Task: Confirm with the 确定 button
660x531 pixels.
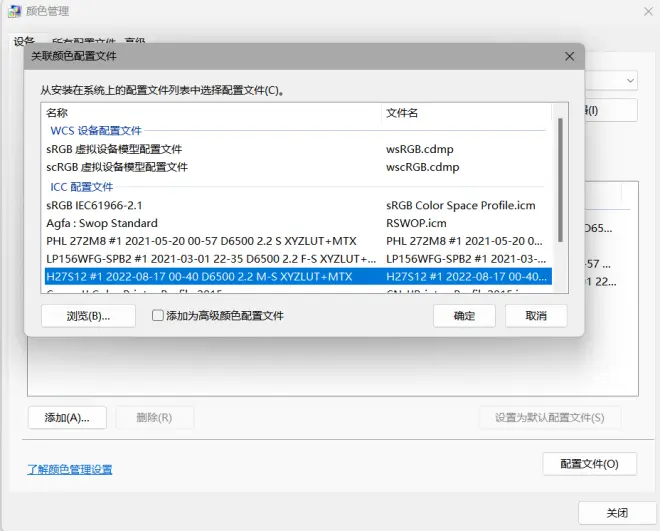Action: [x=464, y=316]
